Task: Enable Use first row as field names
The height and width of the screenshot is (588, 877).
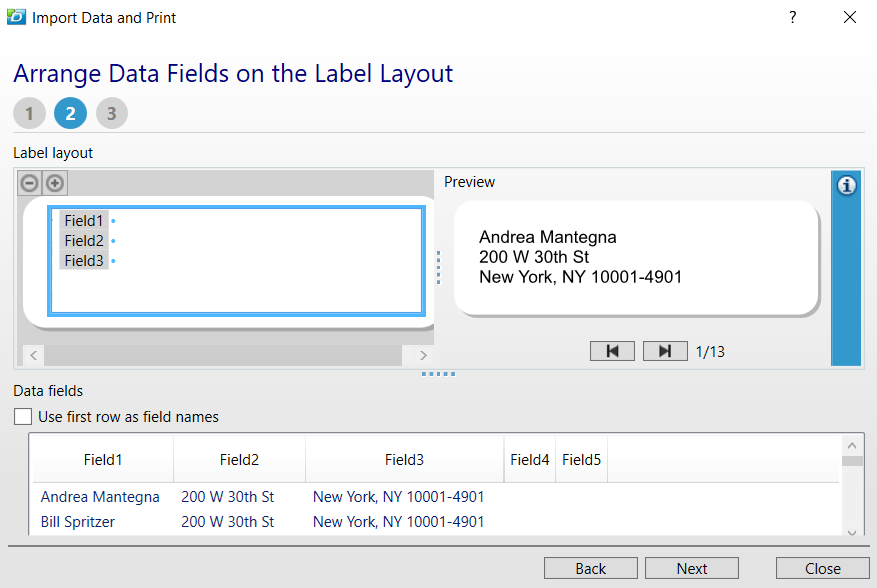Action: [23, 417]
